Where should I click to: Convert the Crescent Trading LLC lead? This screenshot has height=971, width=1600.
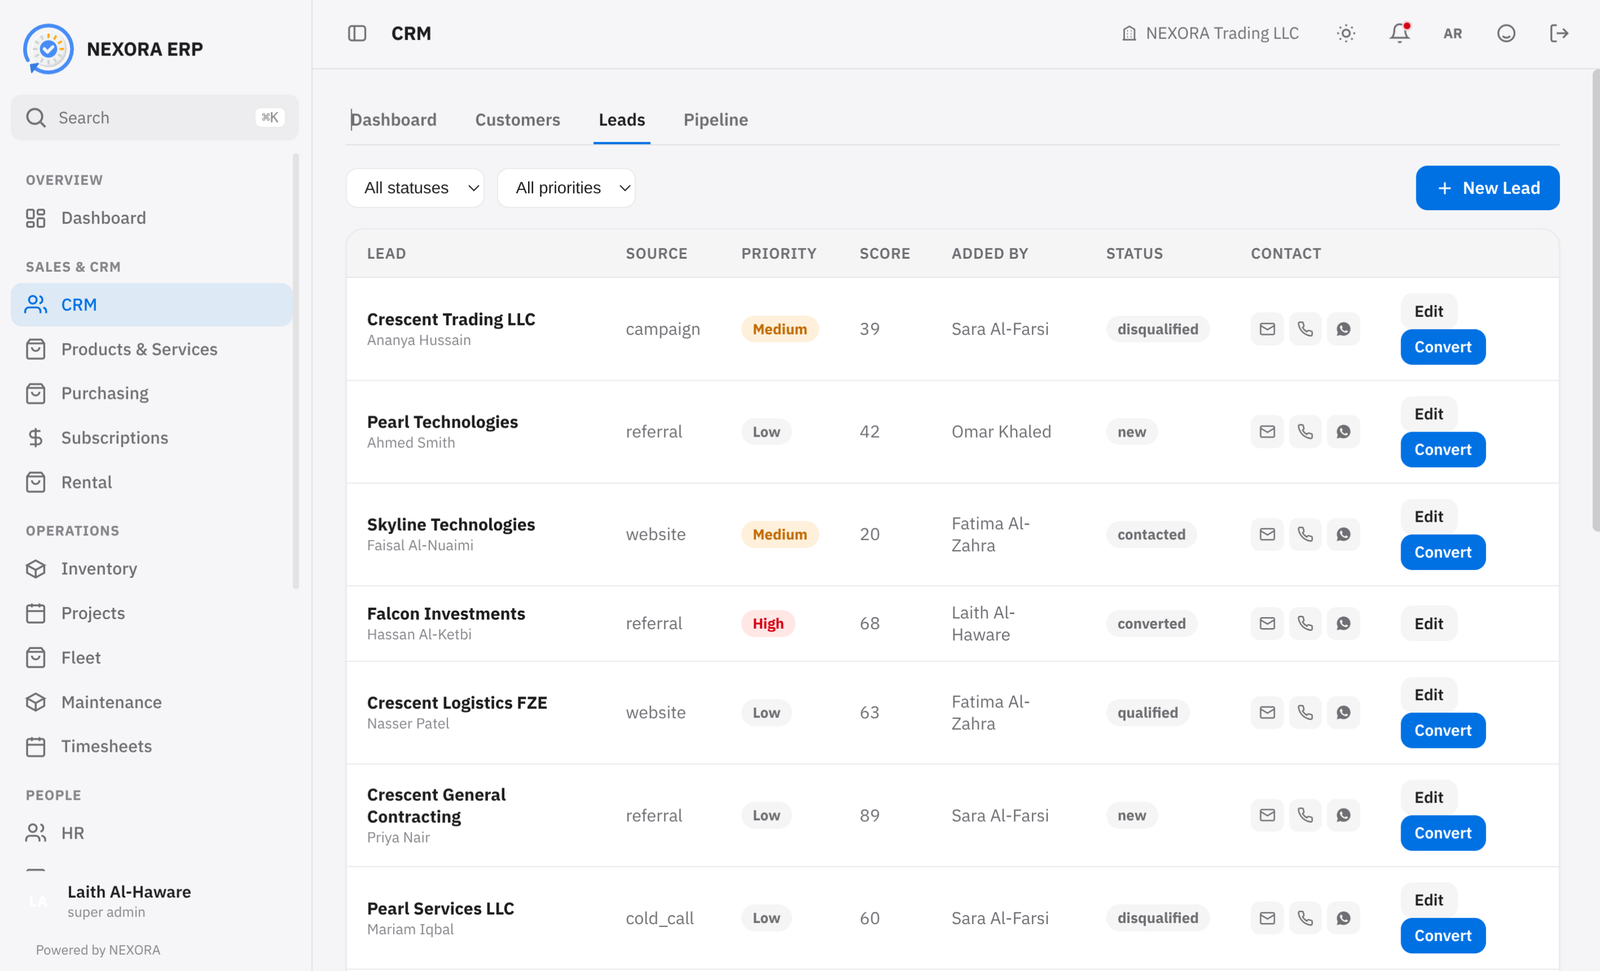(1443, 347)
